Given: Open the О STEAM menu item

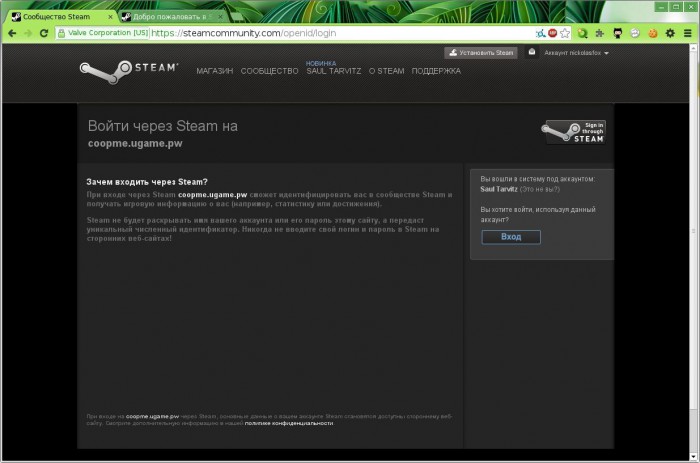Looking at the screenshot, I should click(387, 71).
